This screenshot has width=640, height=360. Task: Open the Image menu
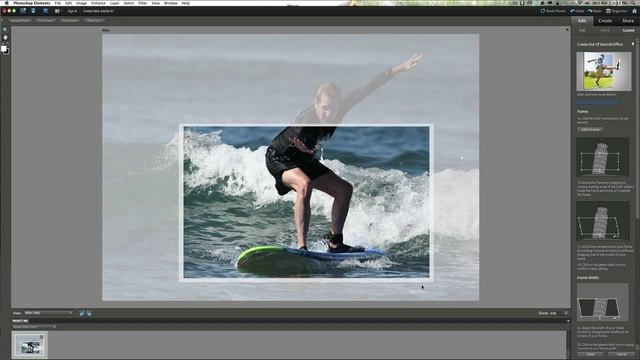click(81, 3)
